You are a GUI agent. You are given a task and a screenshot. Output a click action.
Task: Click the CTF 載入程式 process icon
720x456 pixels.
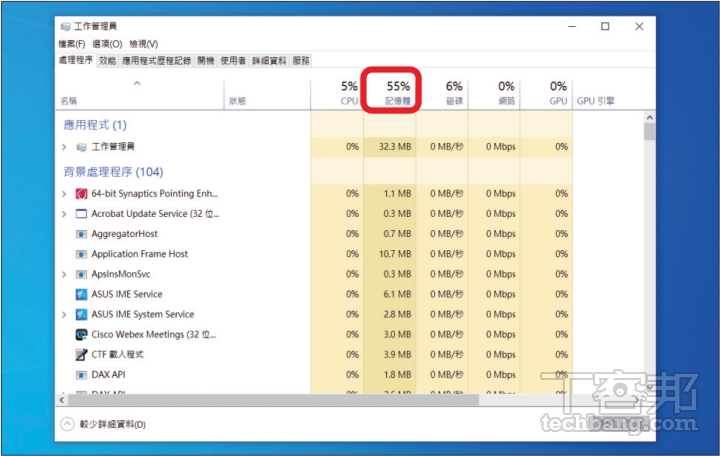pos(82,354)
